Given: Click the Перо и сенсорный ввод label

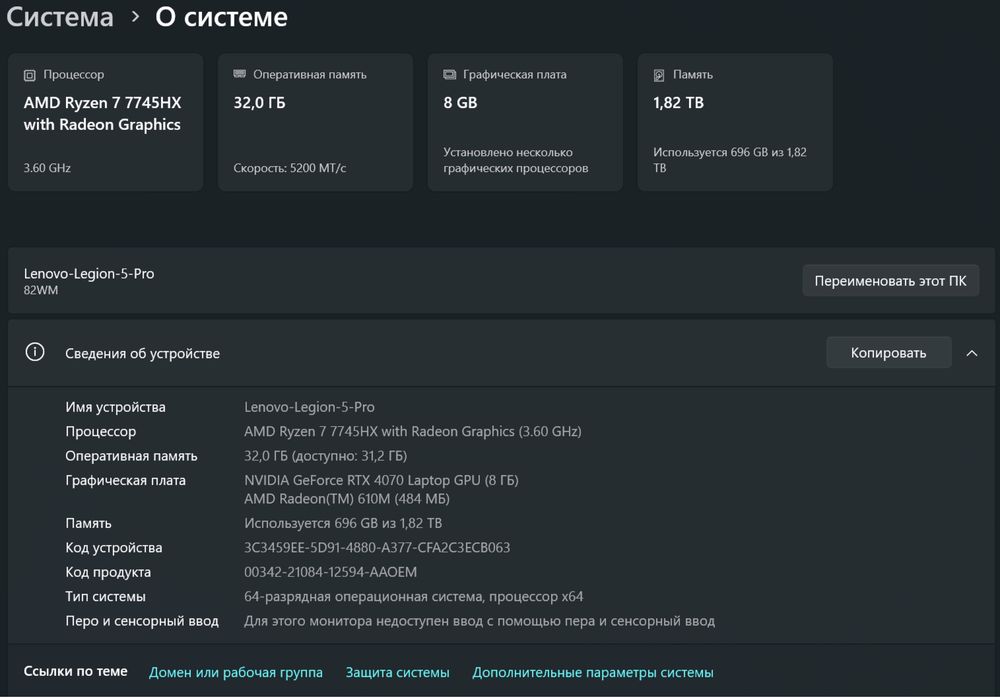Looking at the screenshot, I should (x=142, y=621).
